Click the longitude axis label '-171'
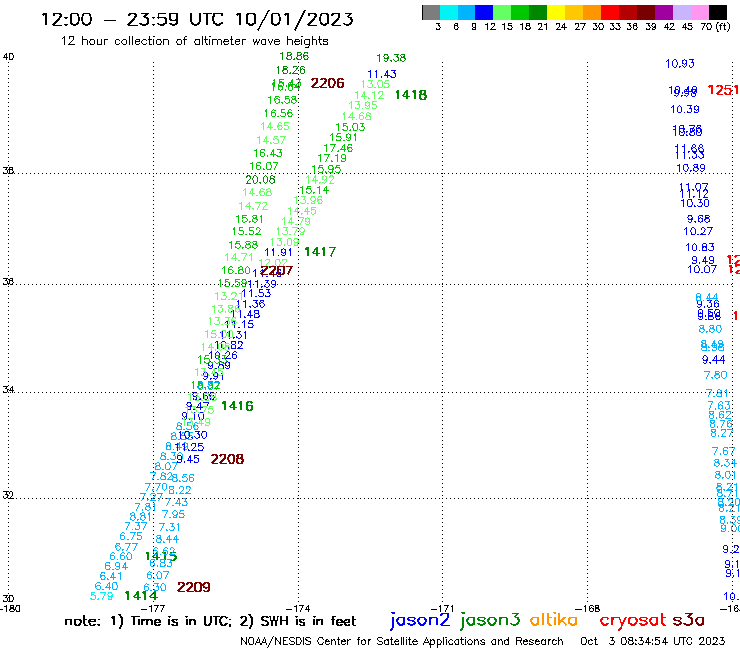 (x=442, y=609)
